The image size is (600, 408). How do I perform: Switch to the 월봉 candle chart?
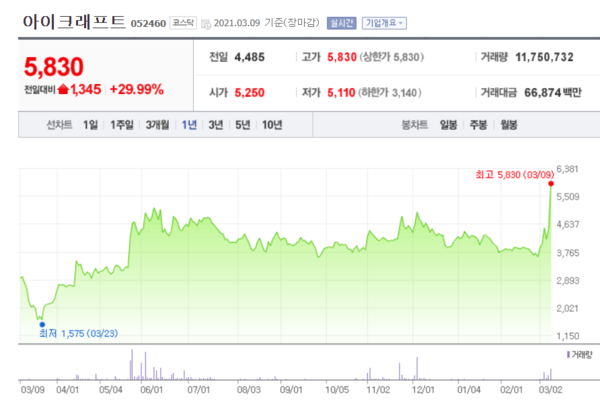[x=509, y=125]
